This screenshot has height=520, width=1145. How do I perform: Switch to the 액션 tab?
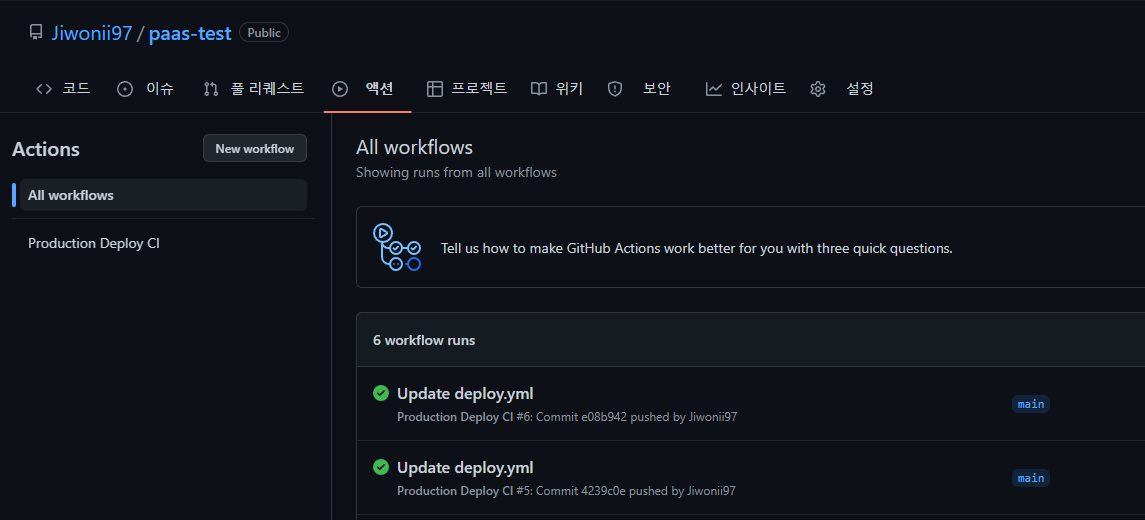click(x=379, y=89)
